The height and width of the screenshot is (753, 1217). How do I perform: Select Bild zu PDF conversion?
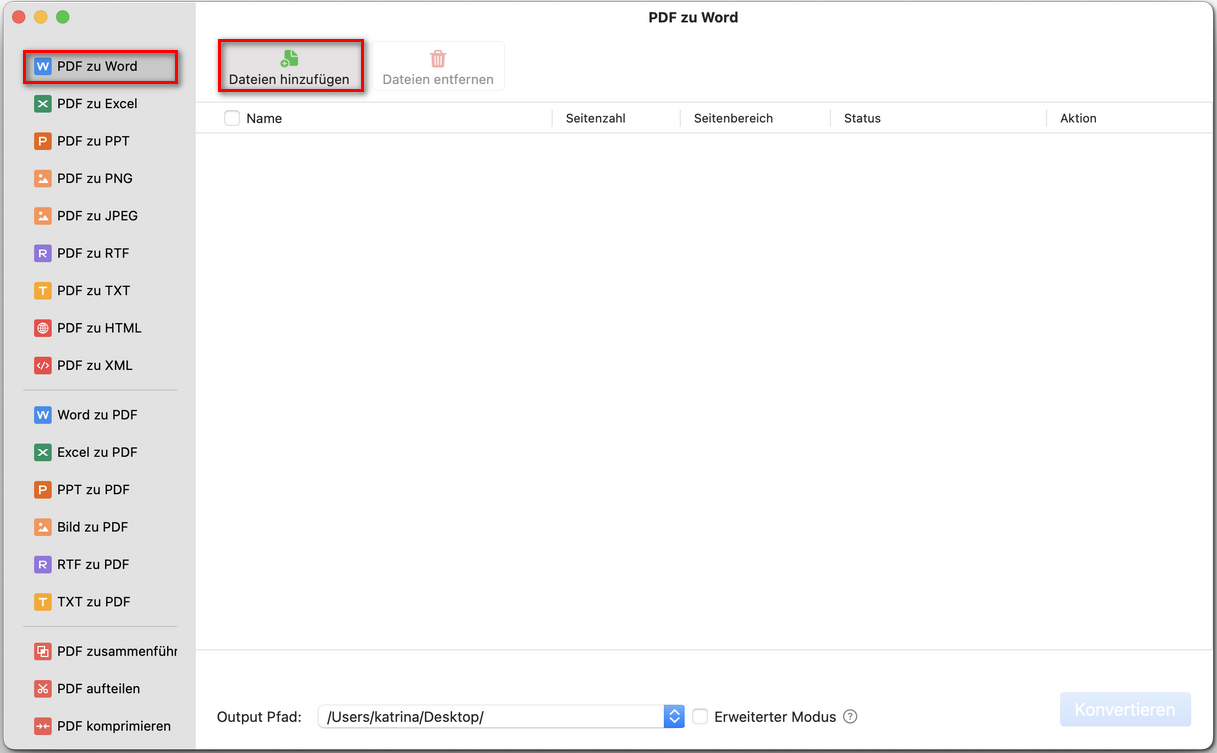click(x=92, y=526)
